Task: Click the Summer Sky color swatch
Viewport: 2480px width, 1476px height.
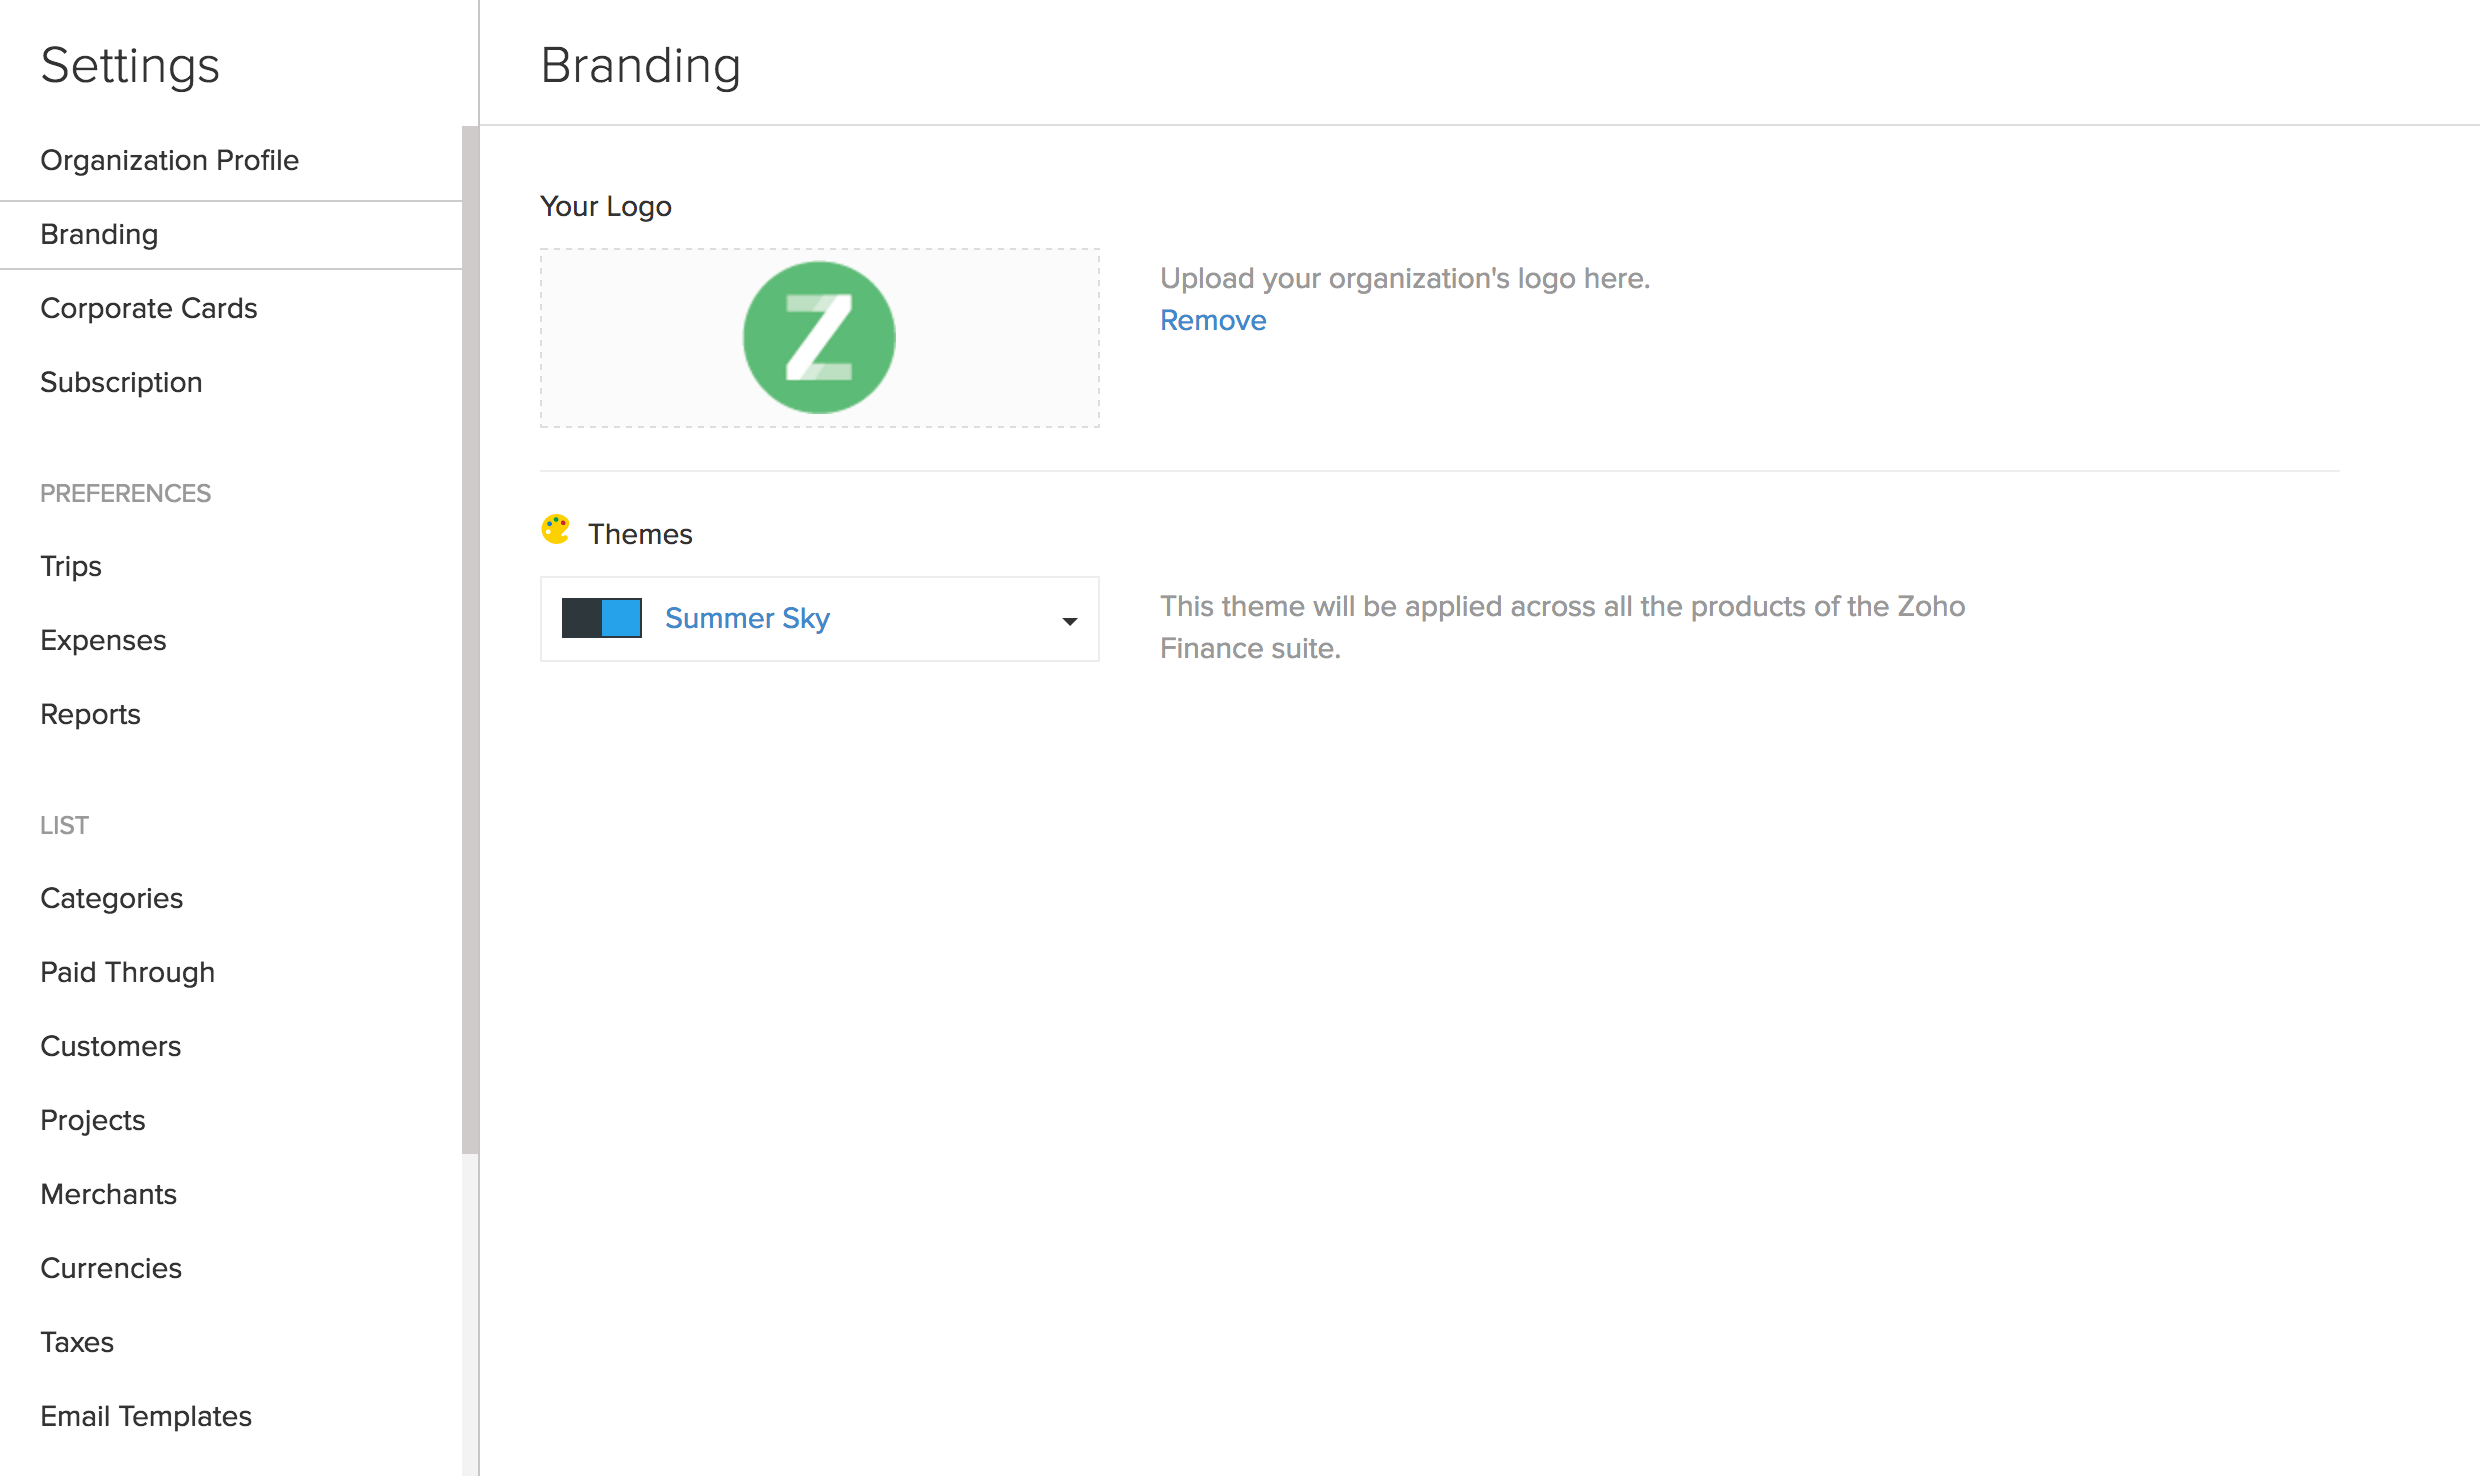Action: pos(601,618)
